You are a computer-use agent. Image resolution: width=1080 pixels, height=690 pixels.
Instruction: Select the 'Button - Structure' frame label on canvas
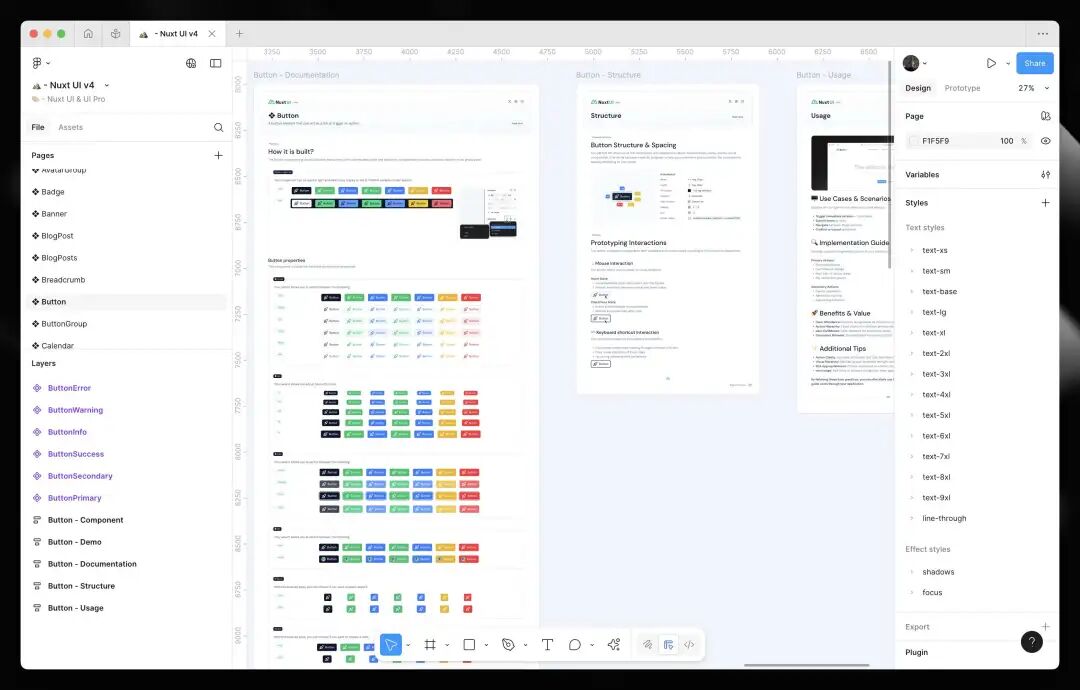[608, 75]
